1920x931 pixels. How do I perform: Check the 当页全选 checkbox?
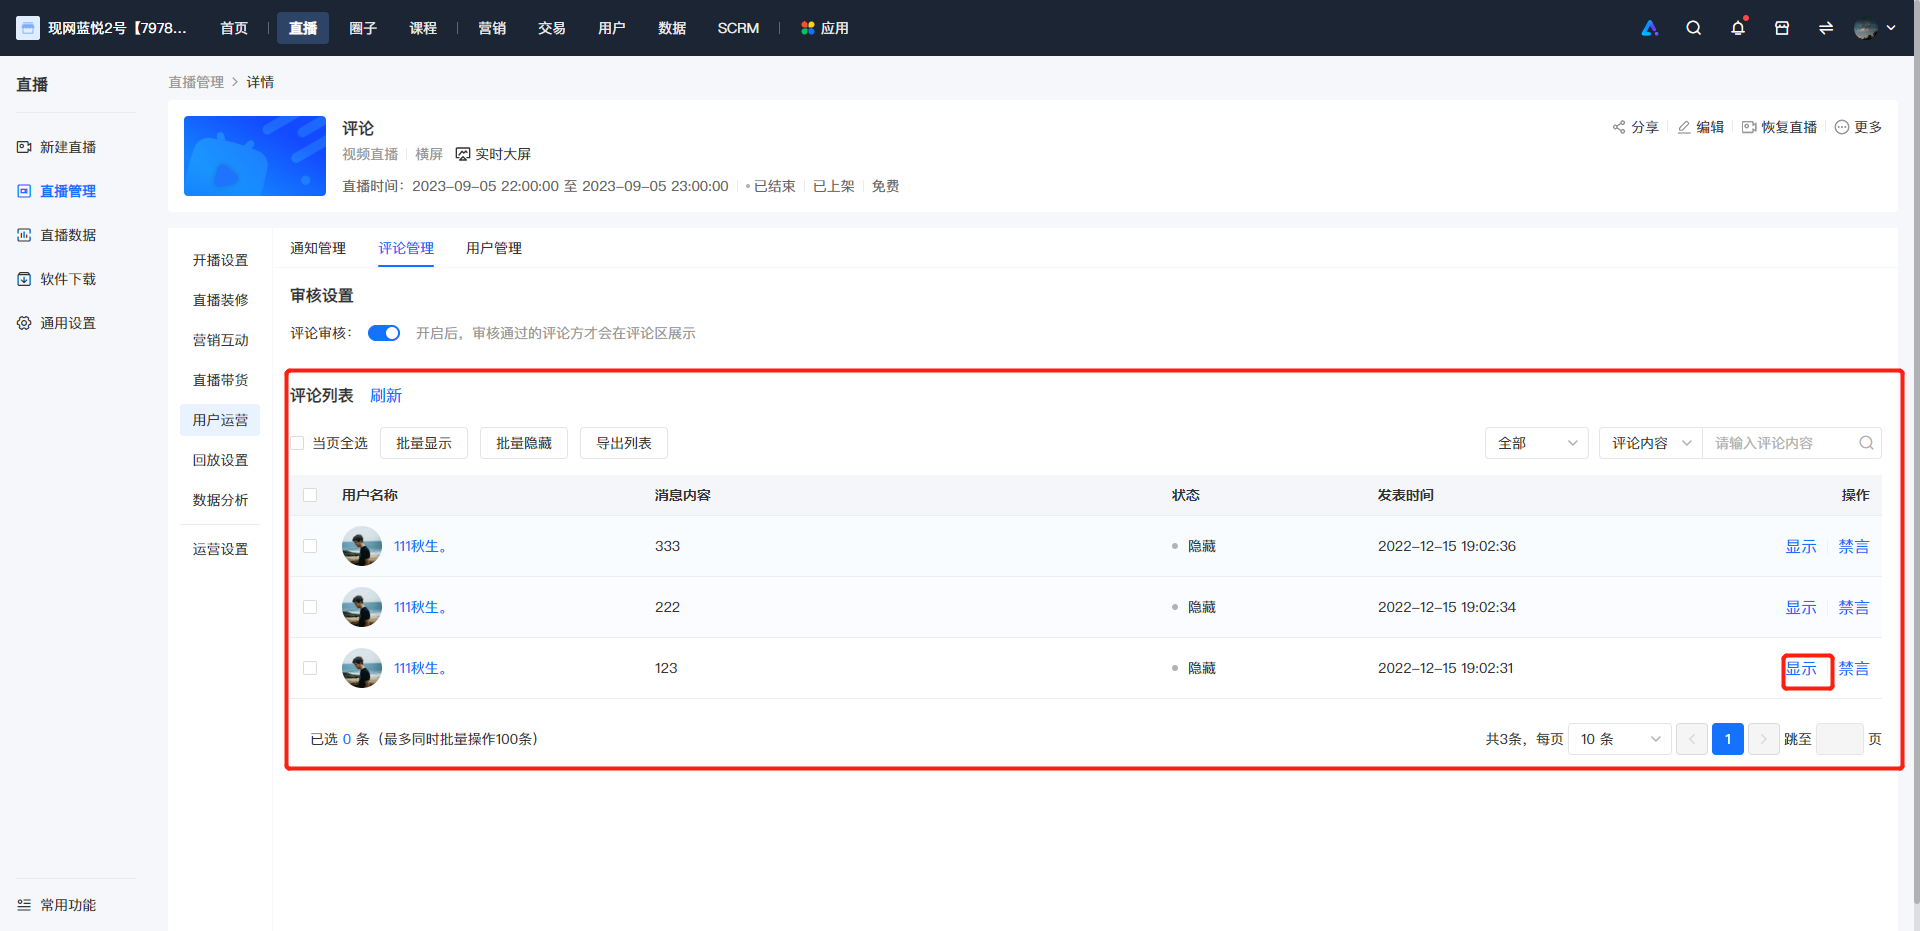(297, 443)
